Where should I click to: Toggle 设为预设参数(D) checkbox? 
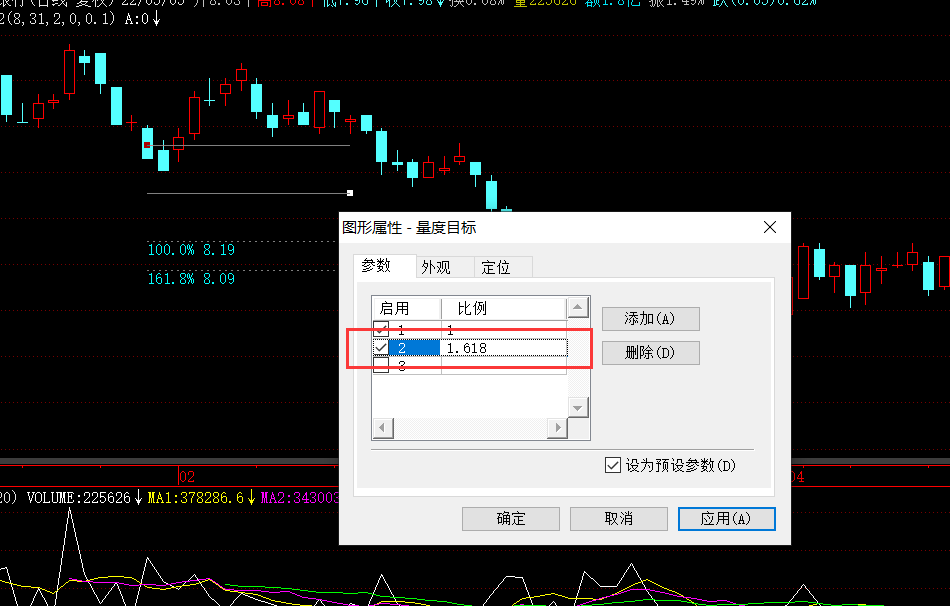(x=613, y=465)
